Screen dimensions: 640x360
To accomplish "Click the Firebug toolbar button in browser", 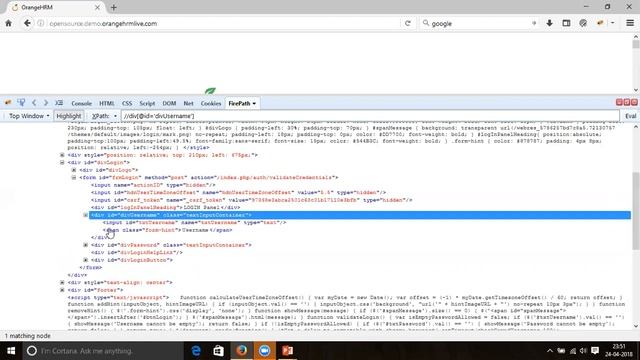I will tap(600, 23).
